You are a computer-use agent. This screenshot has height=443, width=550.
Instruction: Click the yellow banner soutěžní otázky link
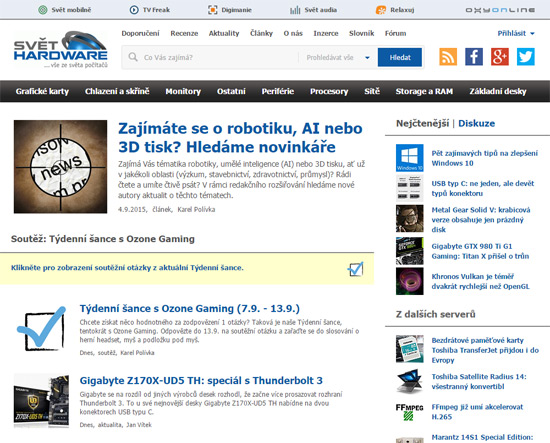pyautogui.click(x=127, y=268)
